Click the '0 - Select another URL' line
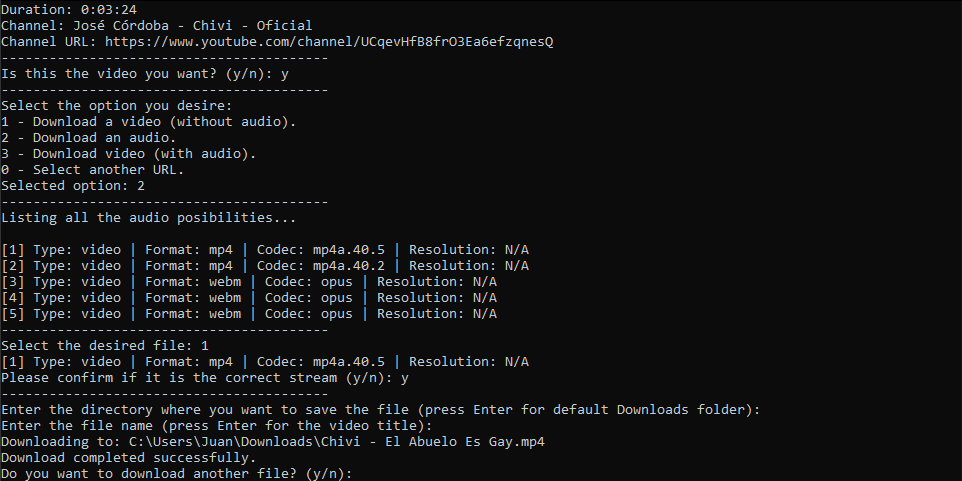The height and width of the screenshot is (481, 962). tap(93, 169)
